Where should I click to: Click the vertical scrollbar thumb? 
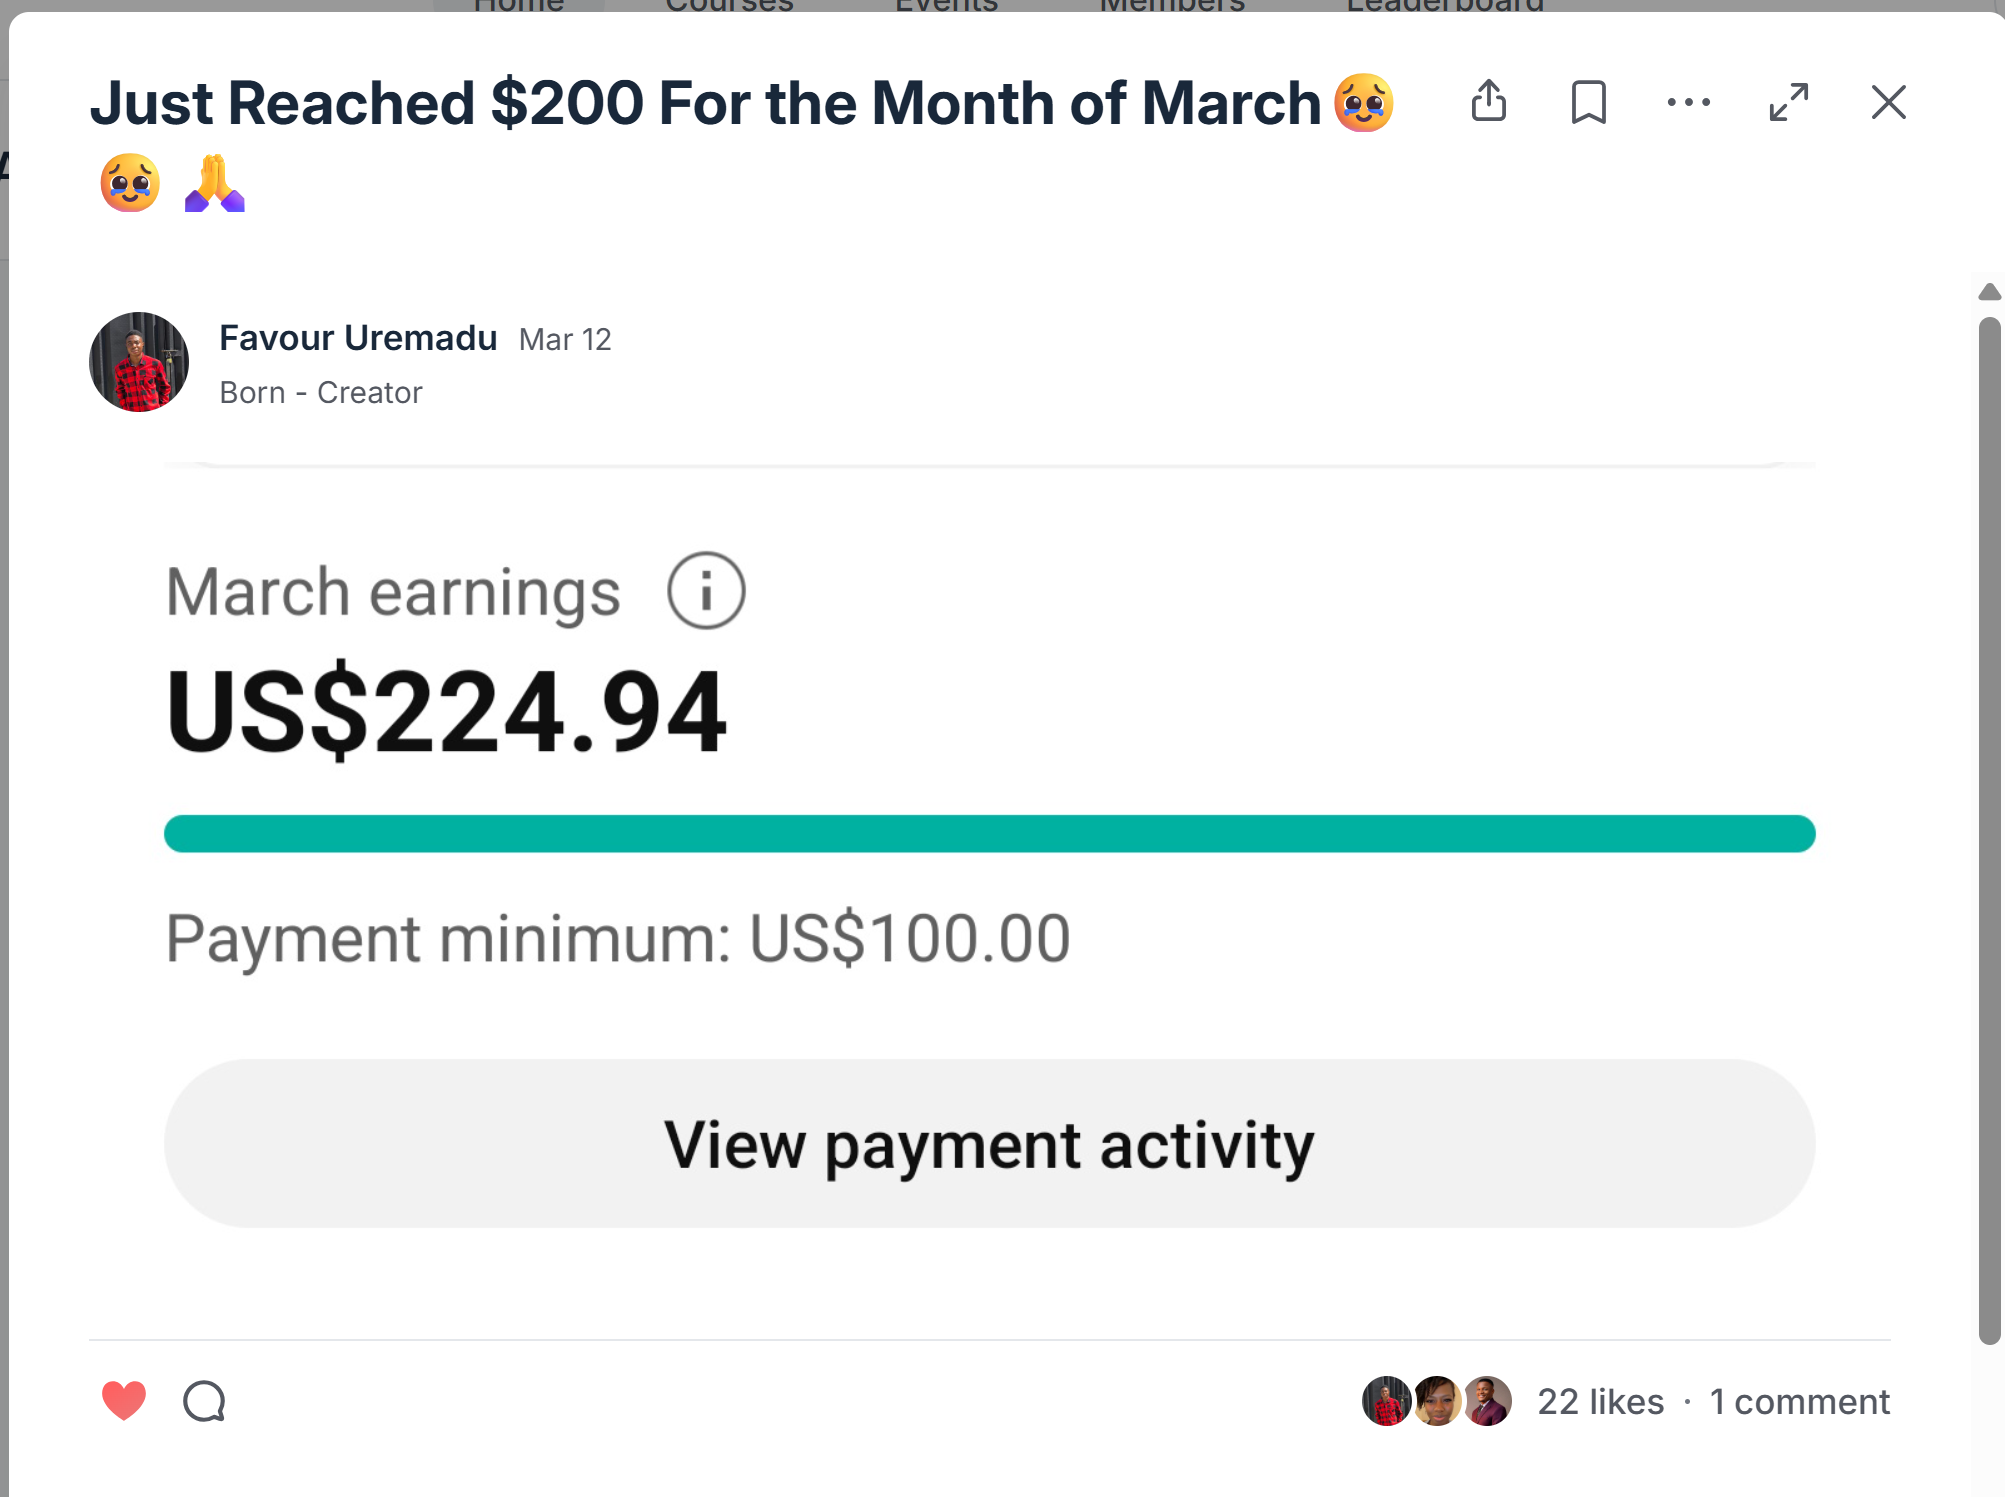[x=1989, y=830]
